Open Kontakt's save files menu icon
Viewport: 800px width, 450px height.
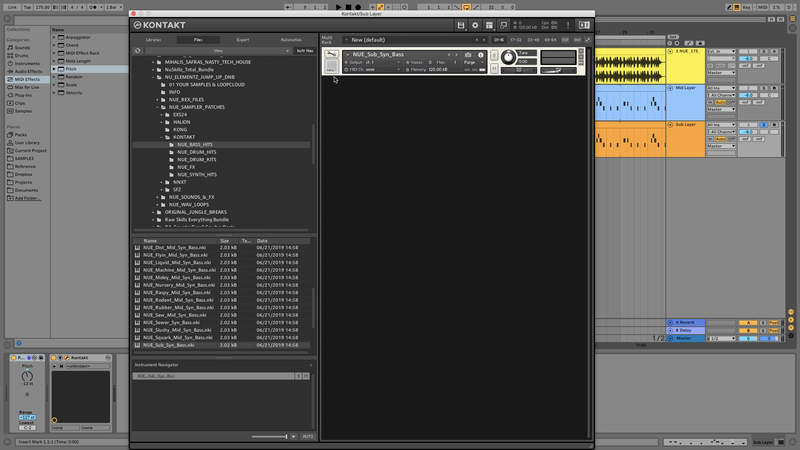pos(461,25)
